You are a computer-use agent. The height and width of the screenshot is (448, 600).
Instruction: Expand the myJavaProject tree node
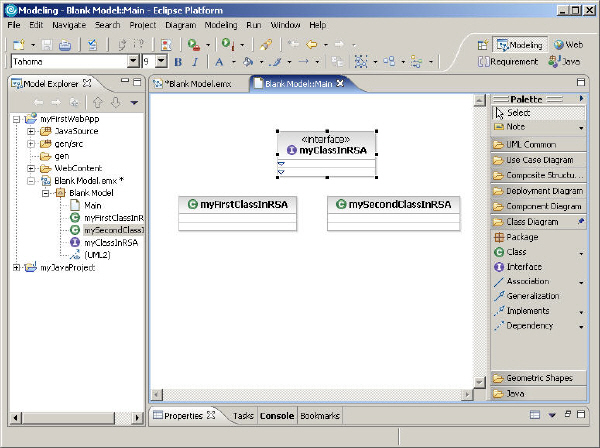pos(16,268)
